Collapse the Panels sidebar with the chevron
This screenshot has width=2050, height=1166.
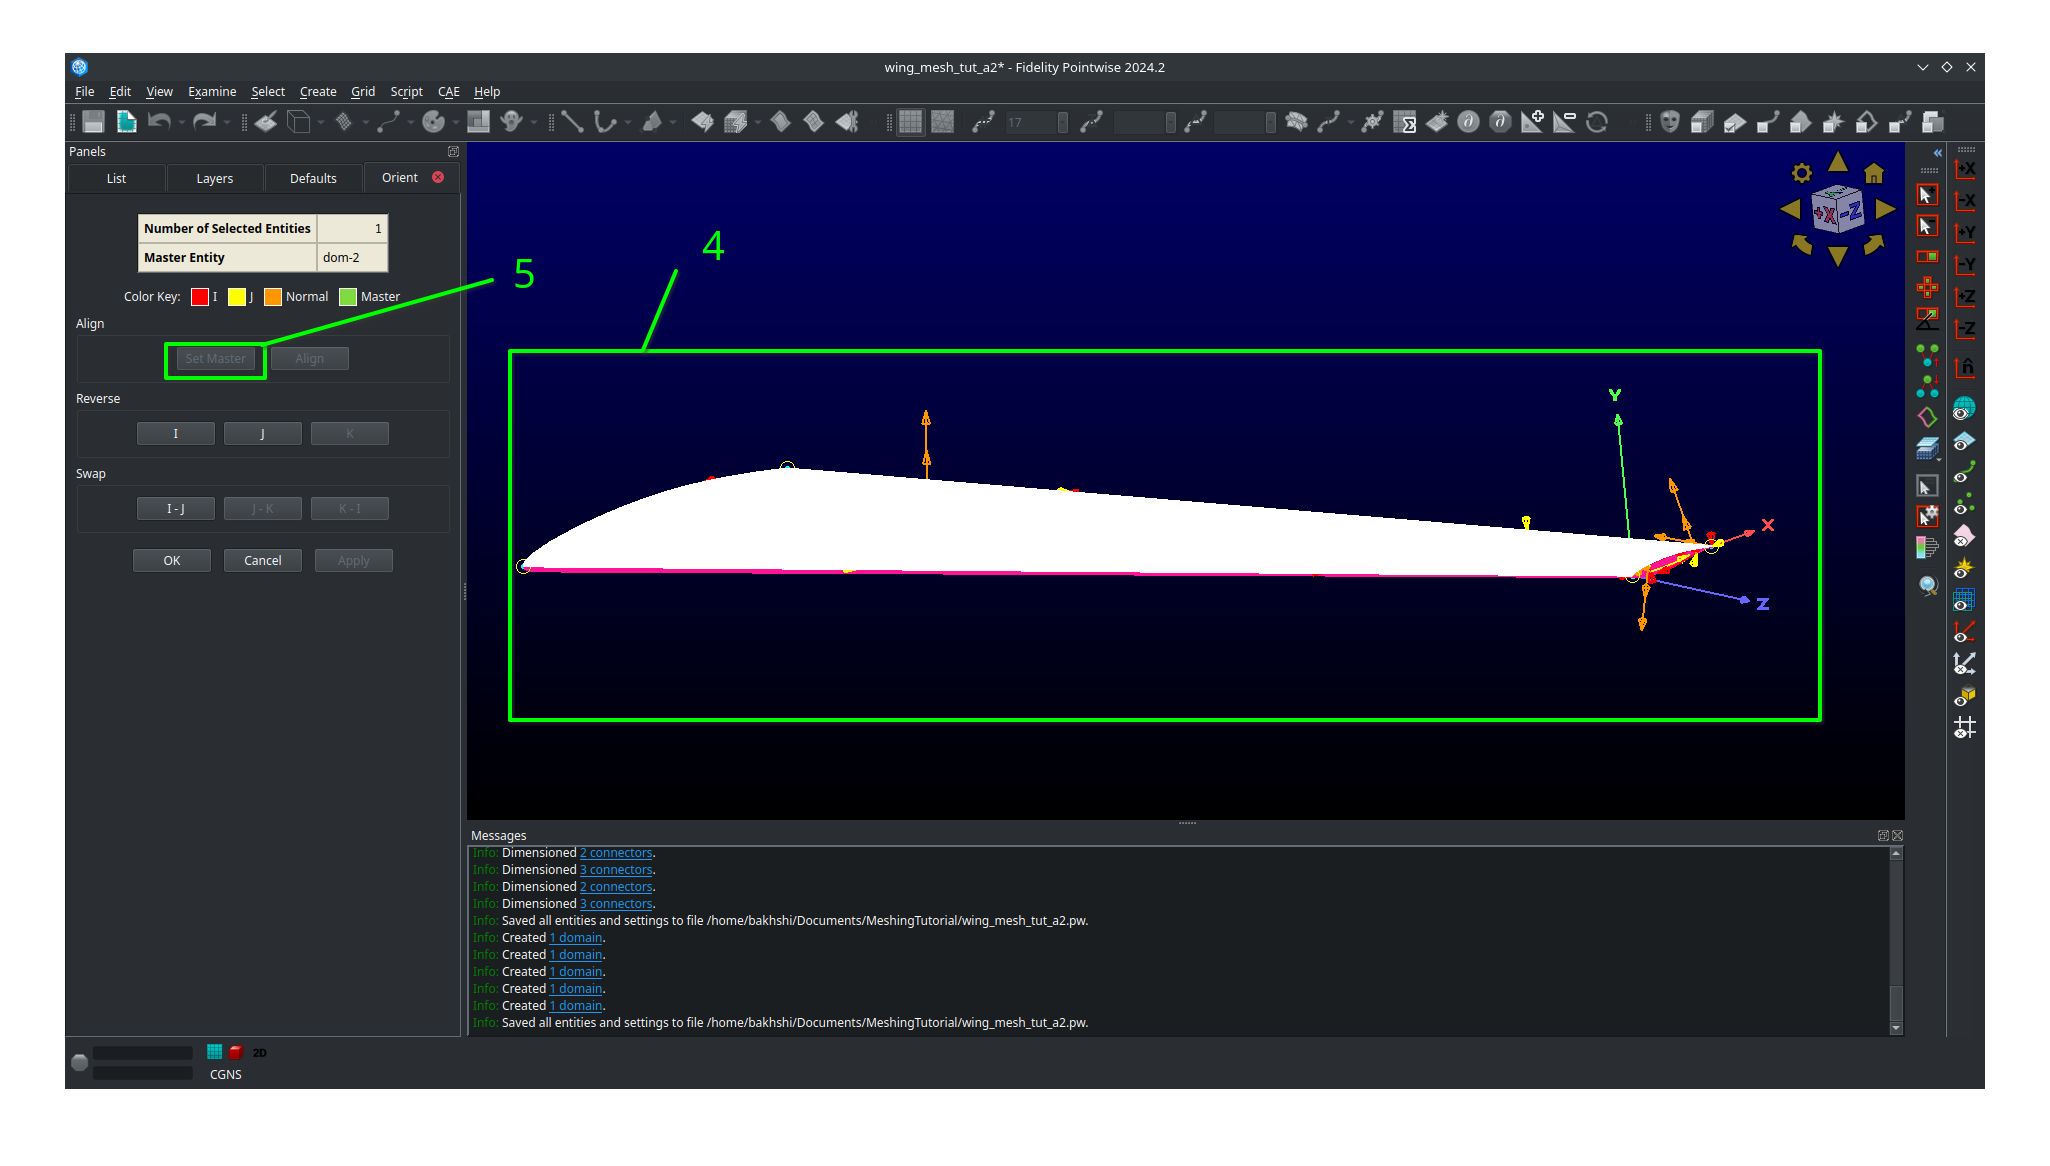click(x=1937, y=153)
